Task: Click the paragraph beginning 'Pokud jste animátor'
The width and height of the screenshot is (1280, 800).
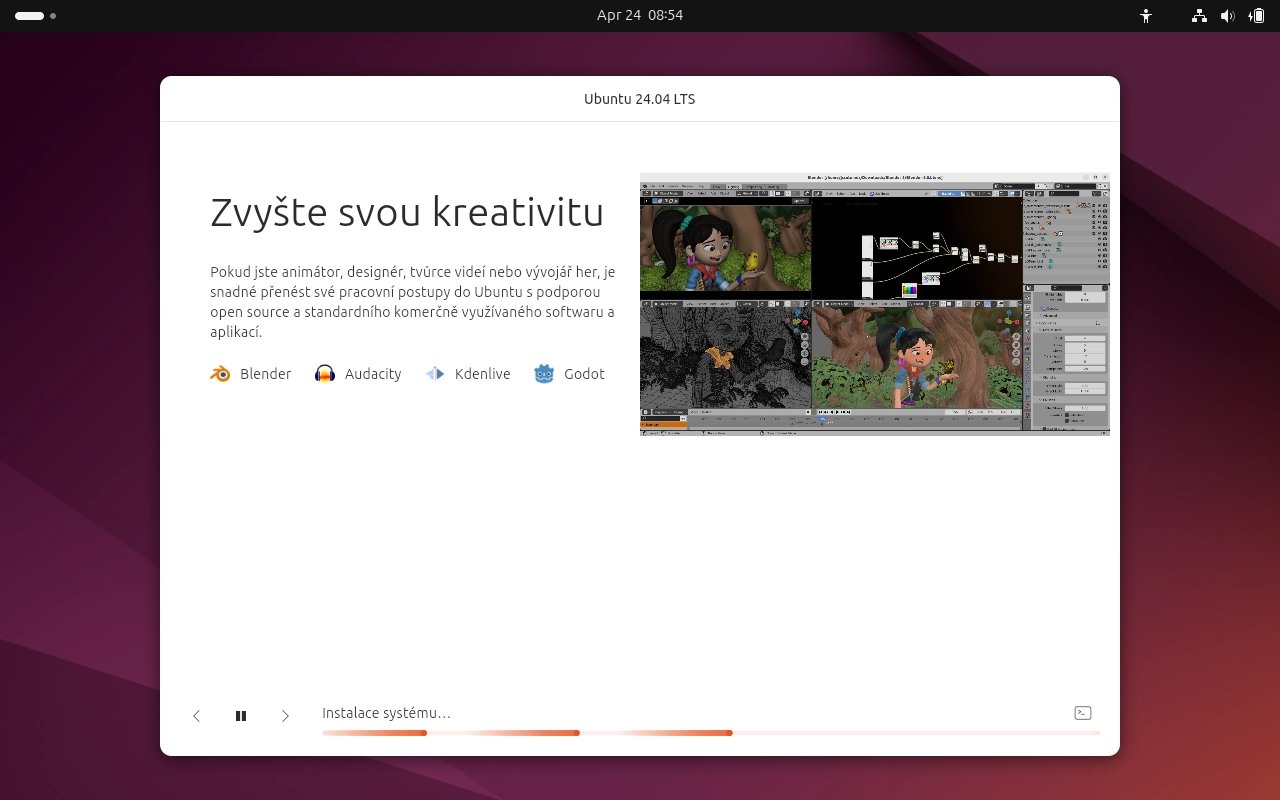Action: [x=412, y=302]
